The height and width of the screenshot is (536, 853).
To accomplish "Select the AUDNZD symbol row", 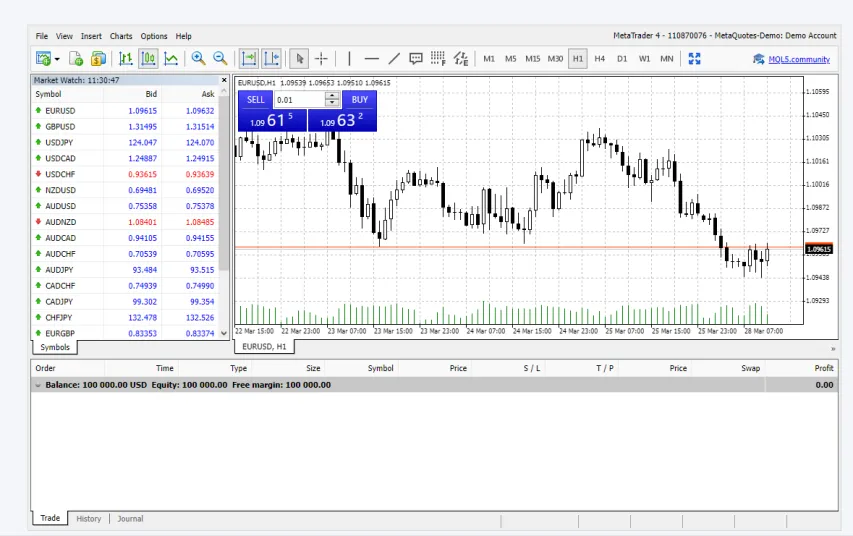I will click(x=125, y=222).
